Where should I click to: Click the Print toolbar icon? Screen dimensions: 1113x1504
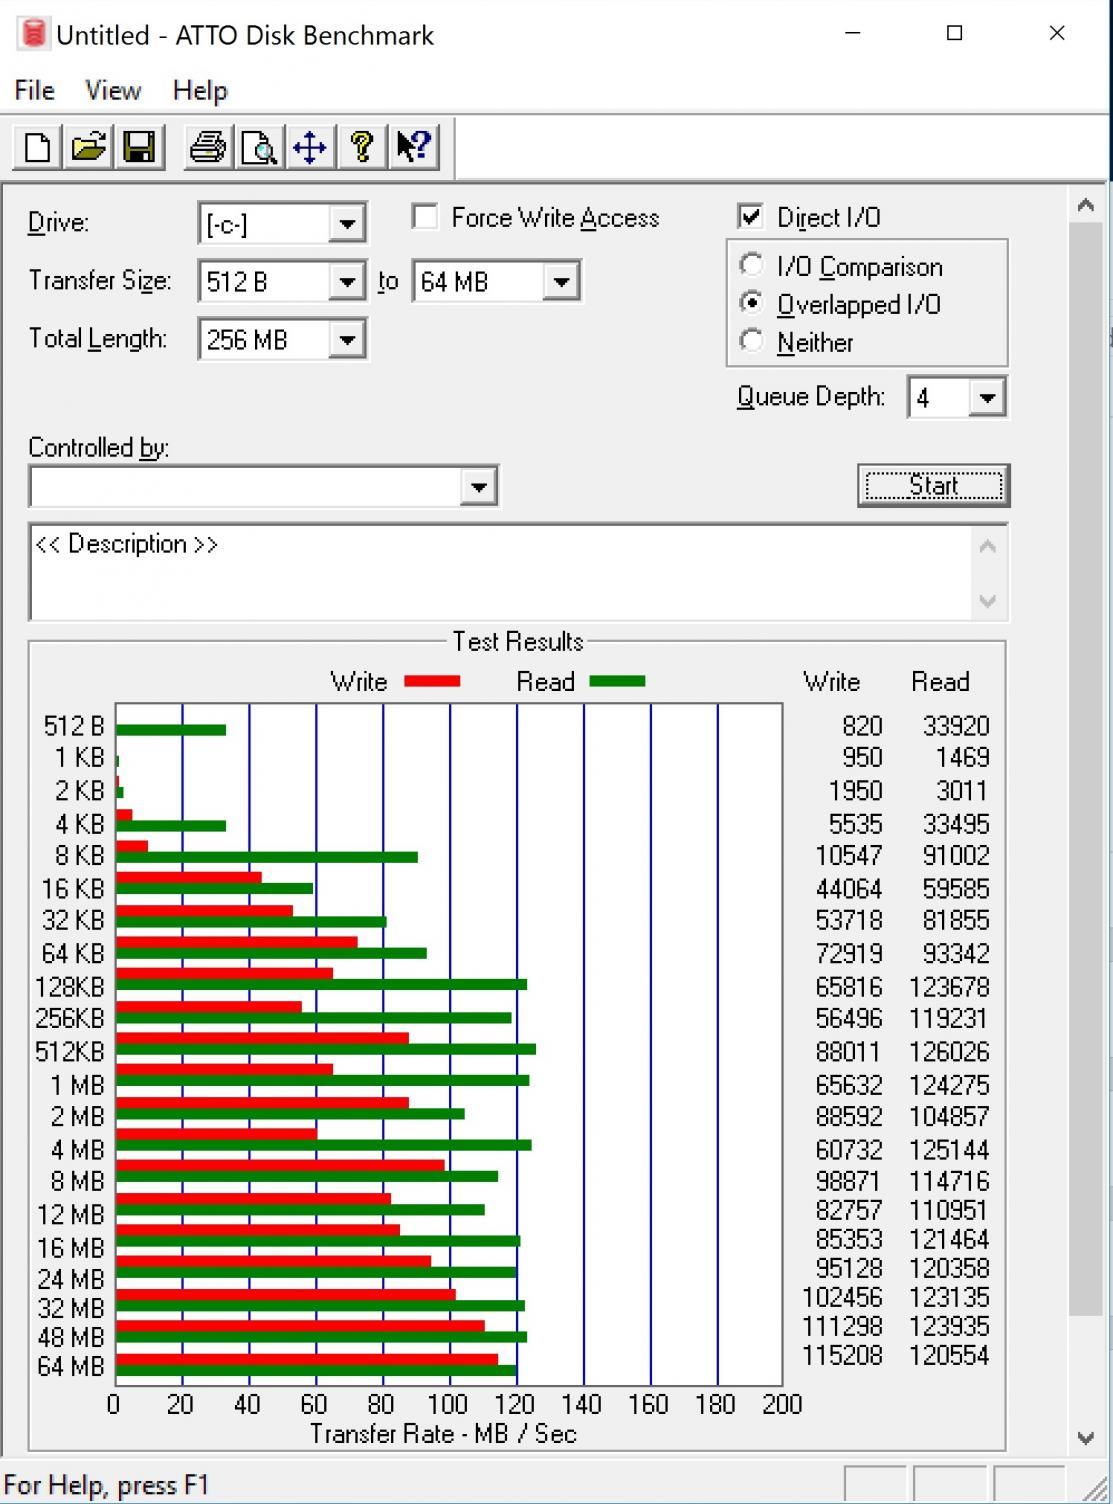(208, 147)
